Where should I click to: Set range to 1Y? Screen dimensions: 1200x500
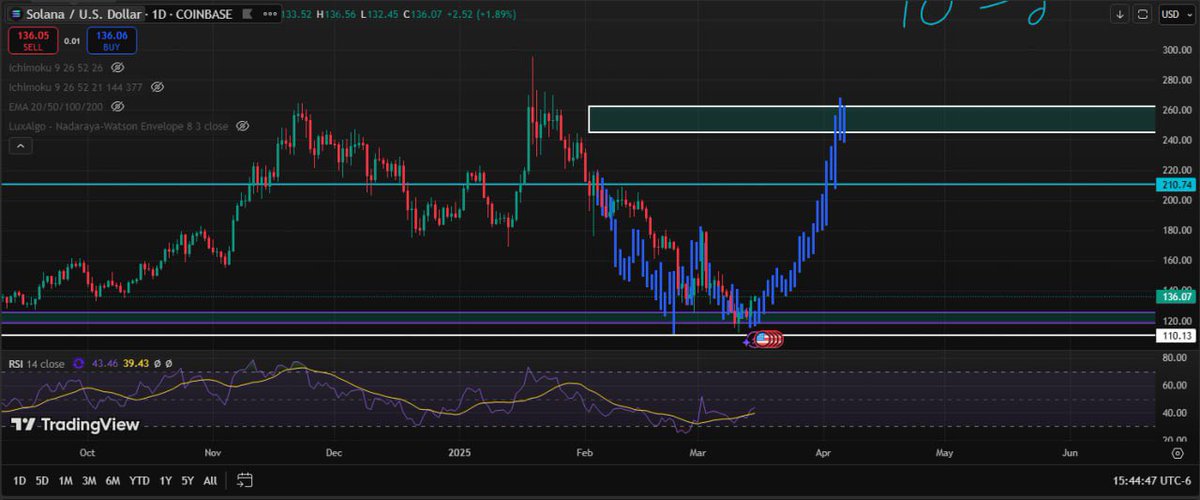tap(165, 480)
